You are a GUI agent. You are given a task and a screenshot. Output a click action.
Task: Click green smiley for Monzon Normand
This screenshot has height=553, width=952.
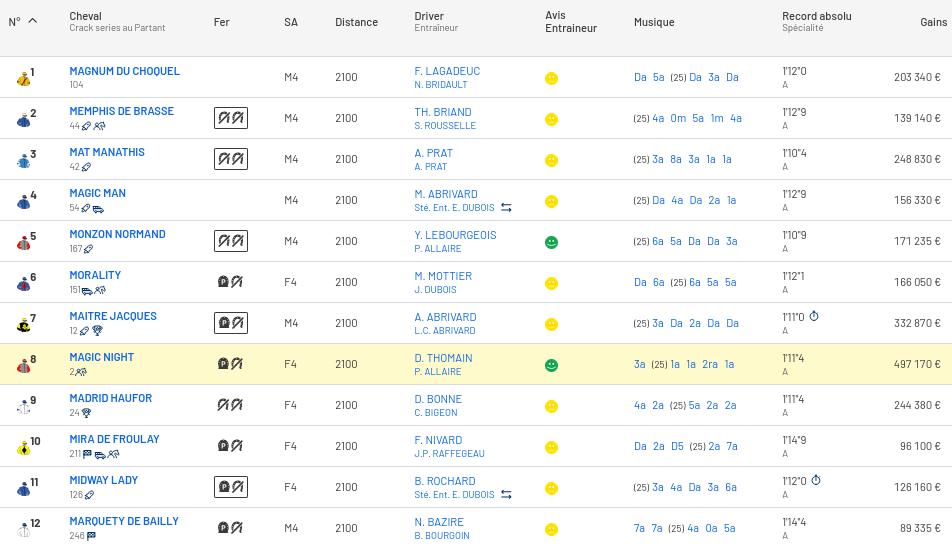point(551,242)
